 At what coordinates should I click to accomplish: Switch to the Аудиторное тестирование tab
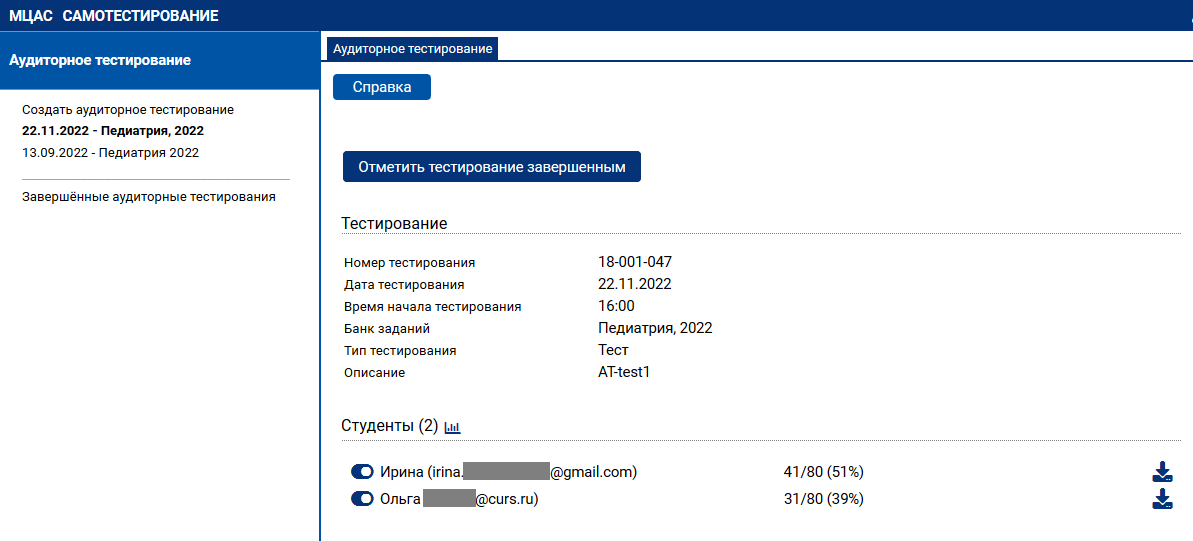click(x=413, y=48)
